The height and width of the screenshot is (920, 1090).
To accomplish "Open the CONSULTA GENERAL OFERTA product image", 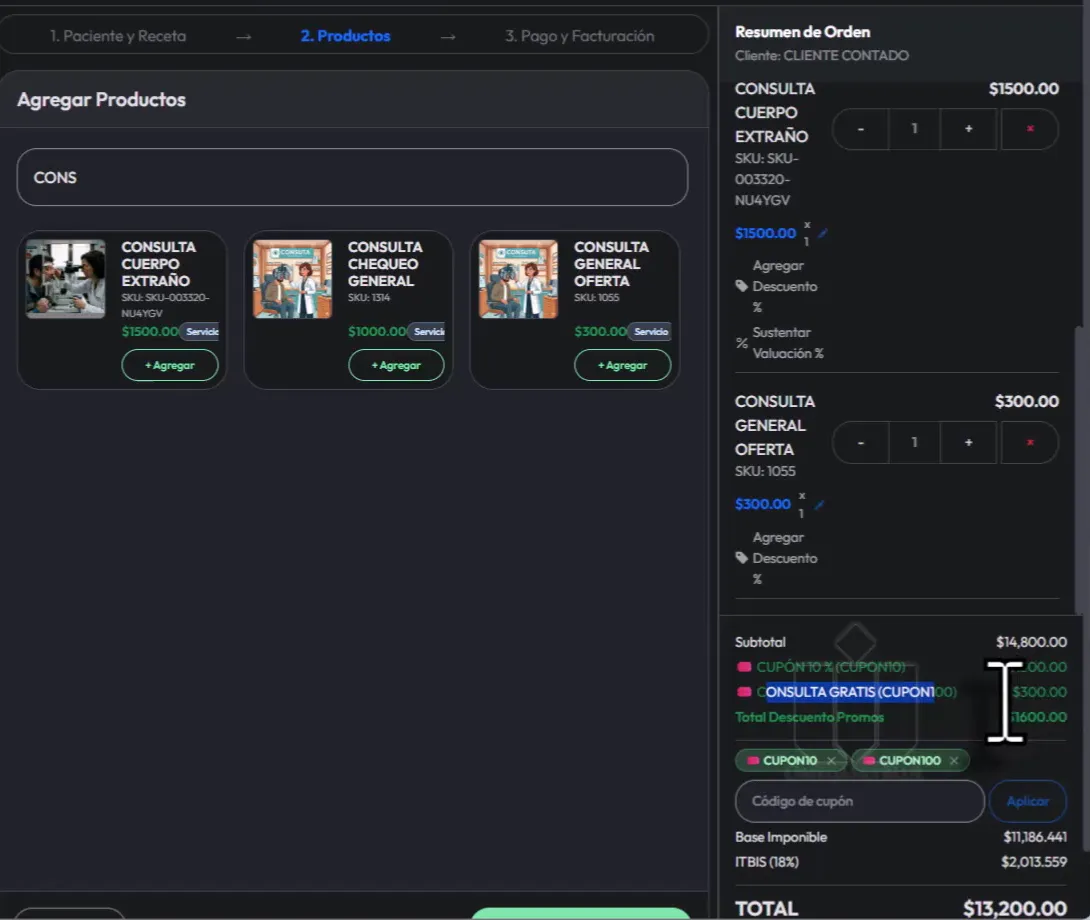I will (x=519, y=279).
